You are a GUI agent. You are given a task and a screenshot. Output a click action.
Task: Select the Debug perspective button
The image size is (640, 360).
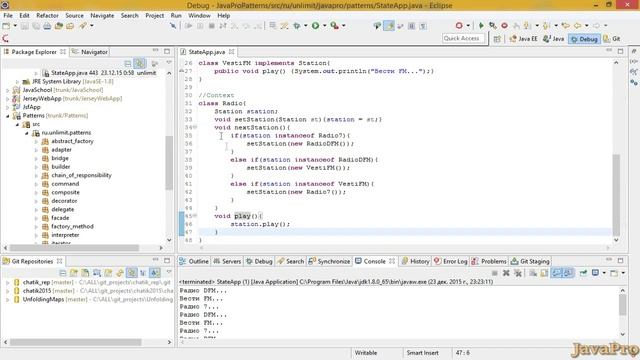coord(584,39)
